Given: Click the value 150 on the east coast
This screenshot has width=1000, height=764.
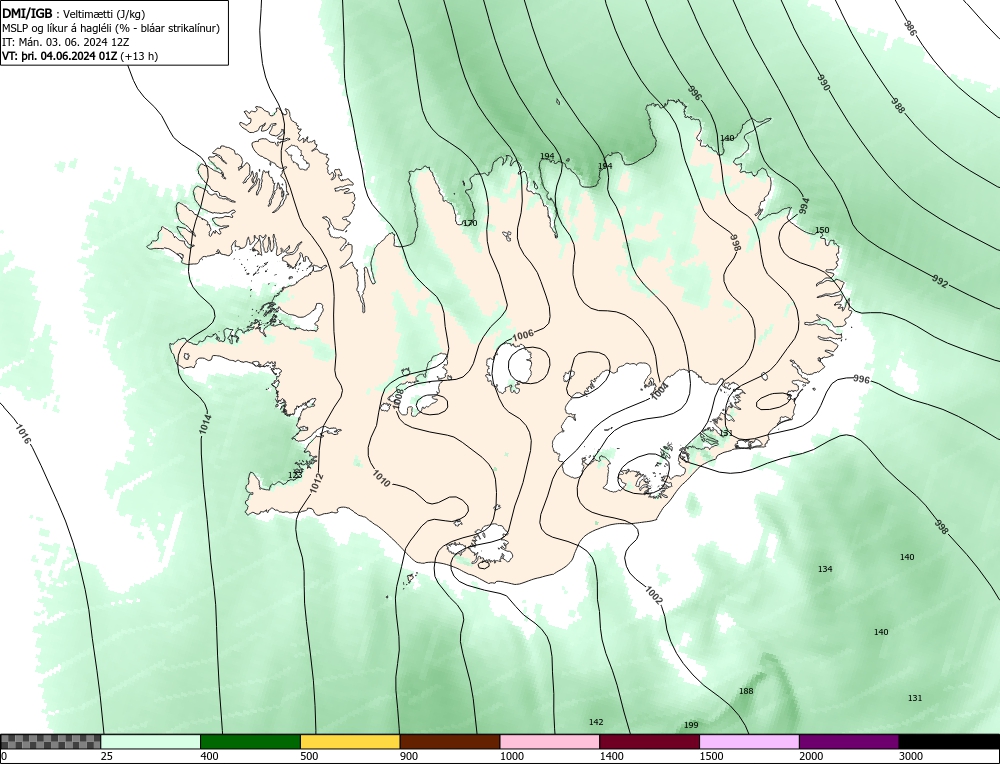Looking at the screenshot, I should [x=822, y=230].
